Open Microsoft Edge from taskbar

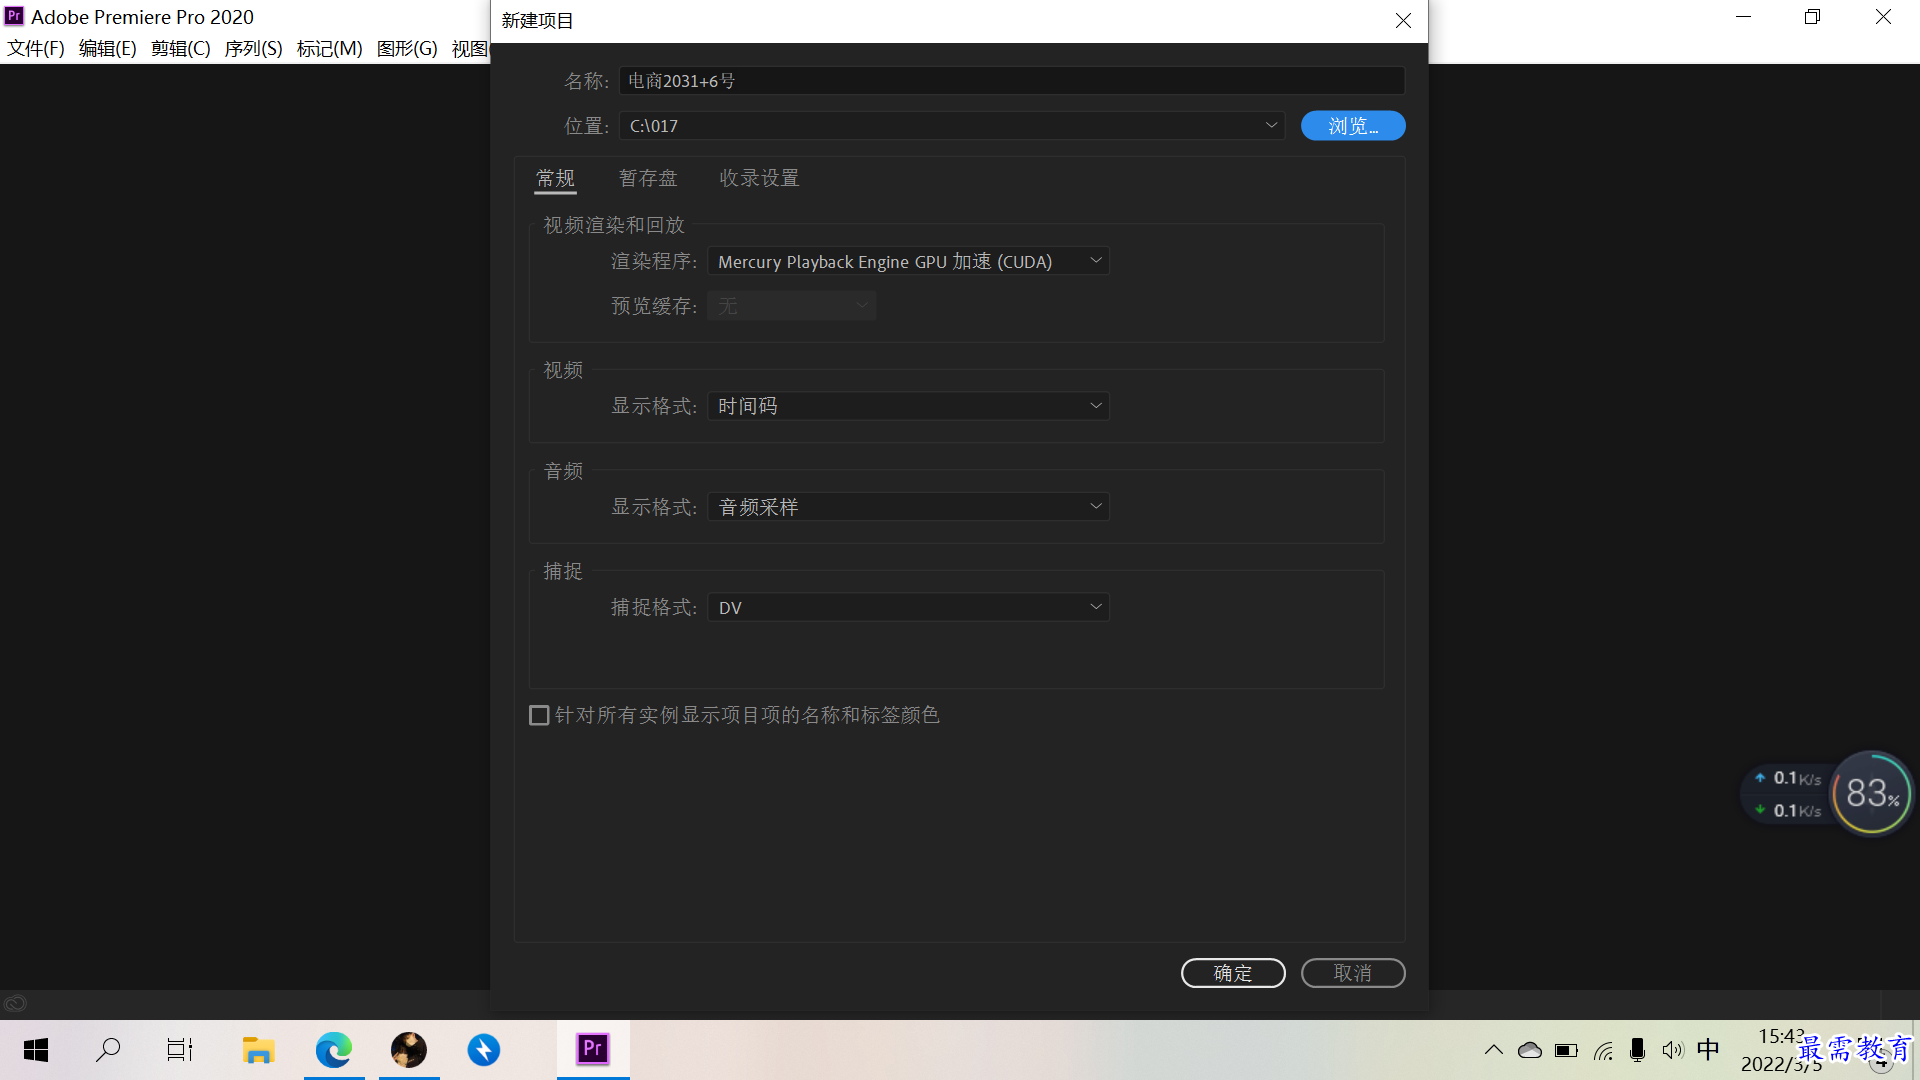(334, 1050)
